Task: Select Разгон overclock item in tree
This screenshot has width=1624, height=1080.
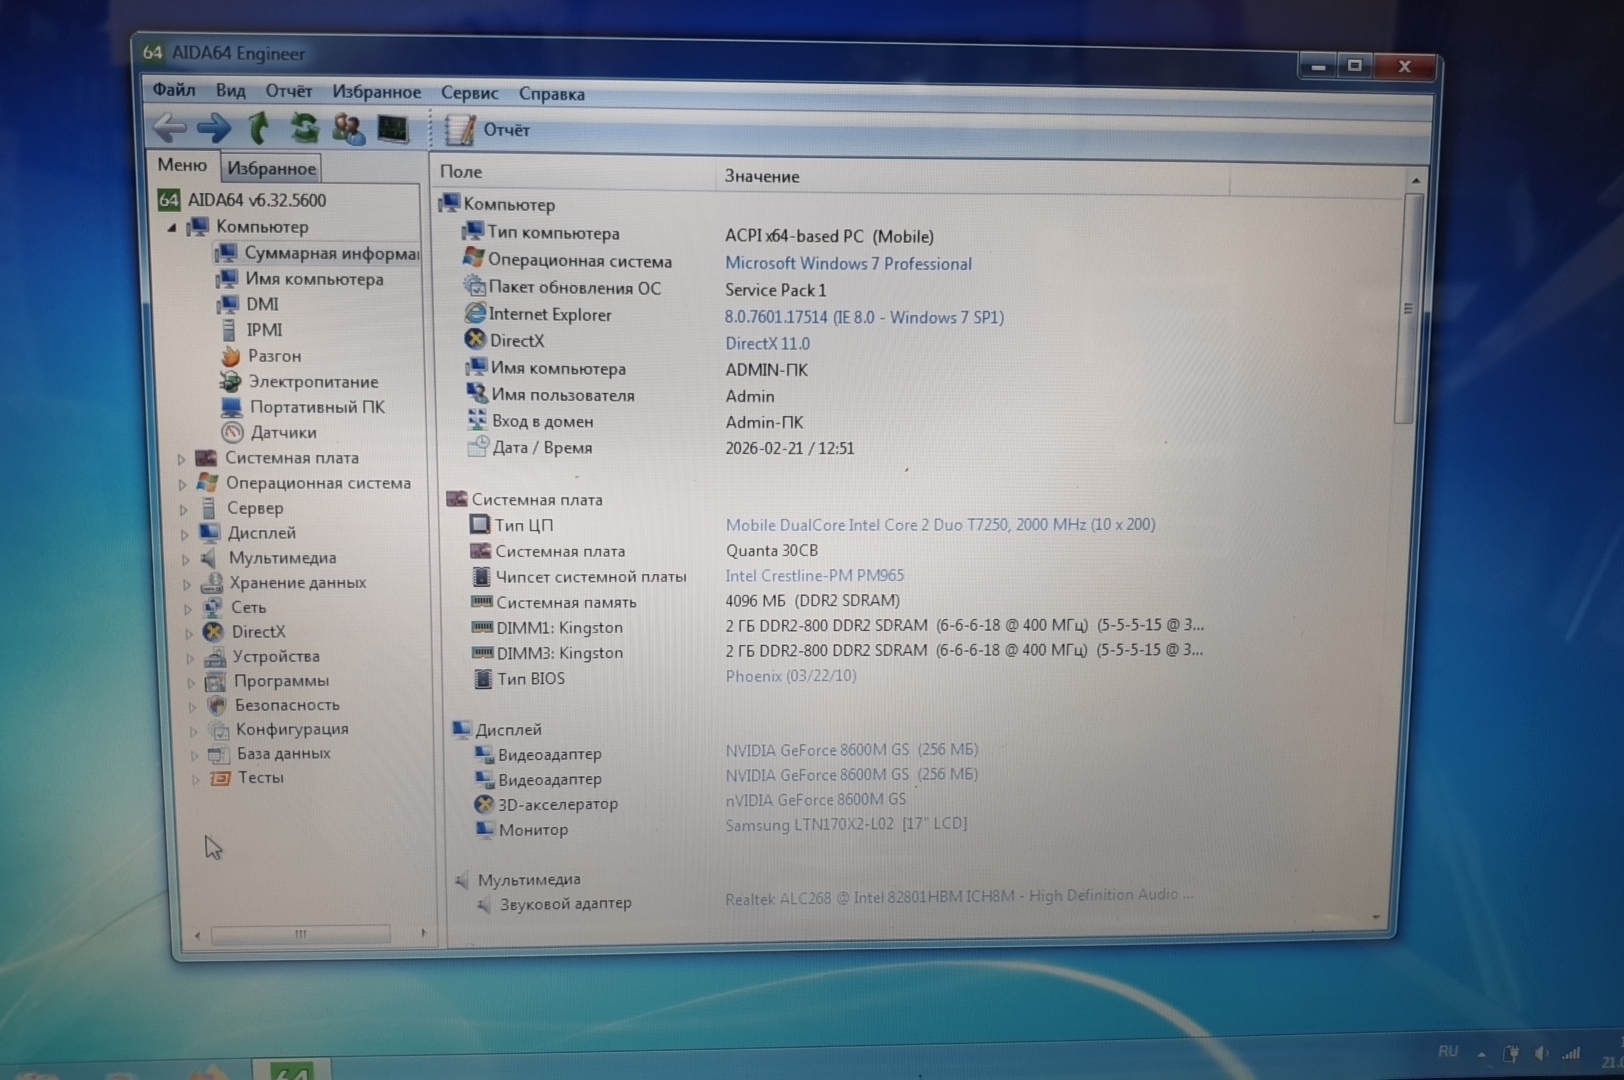Action: click(x=274, y=356)
